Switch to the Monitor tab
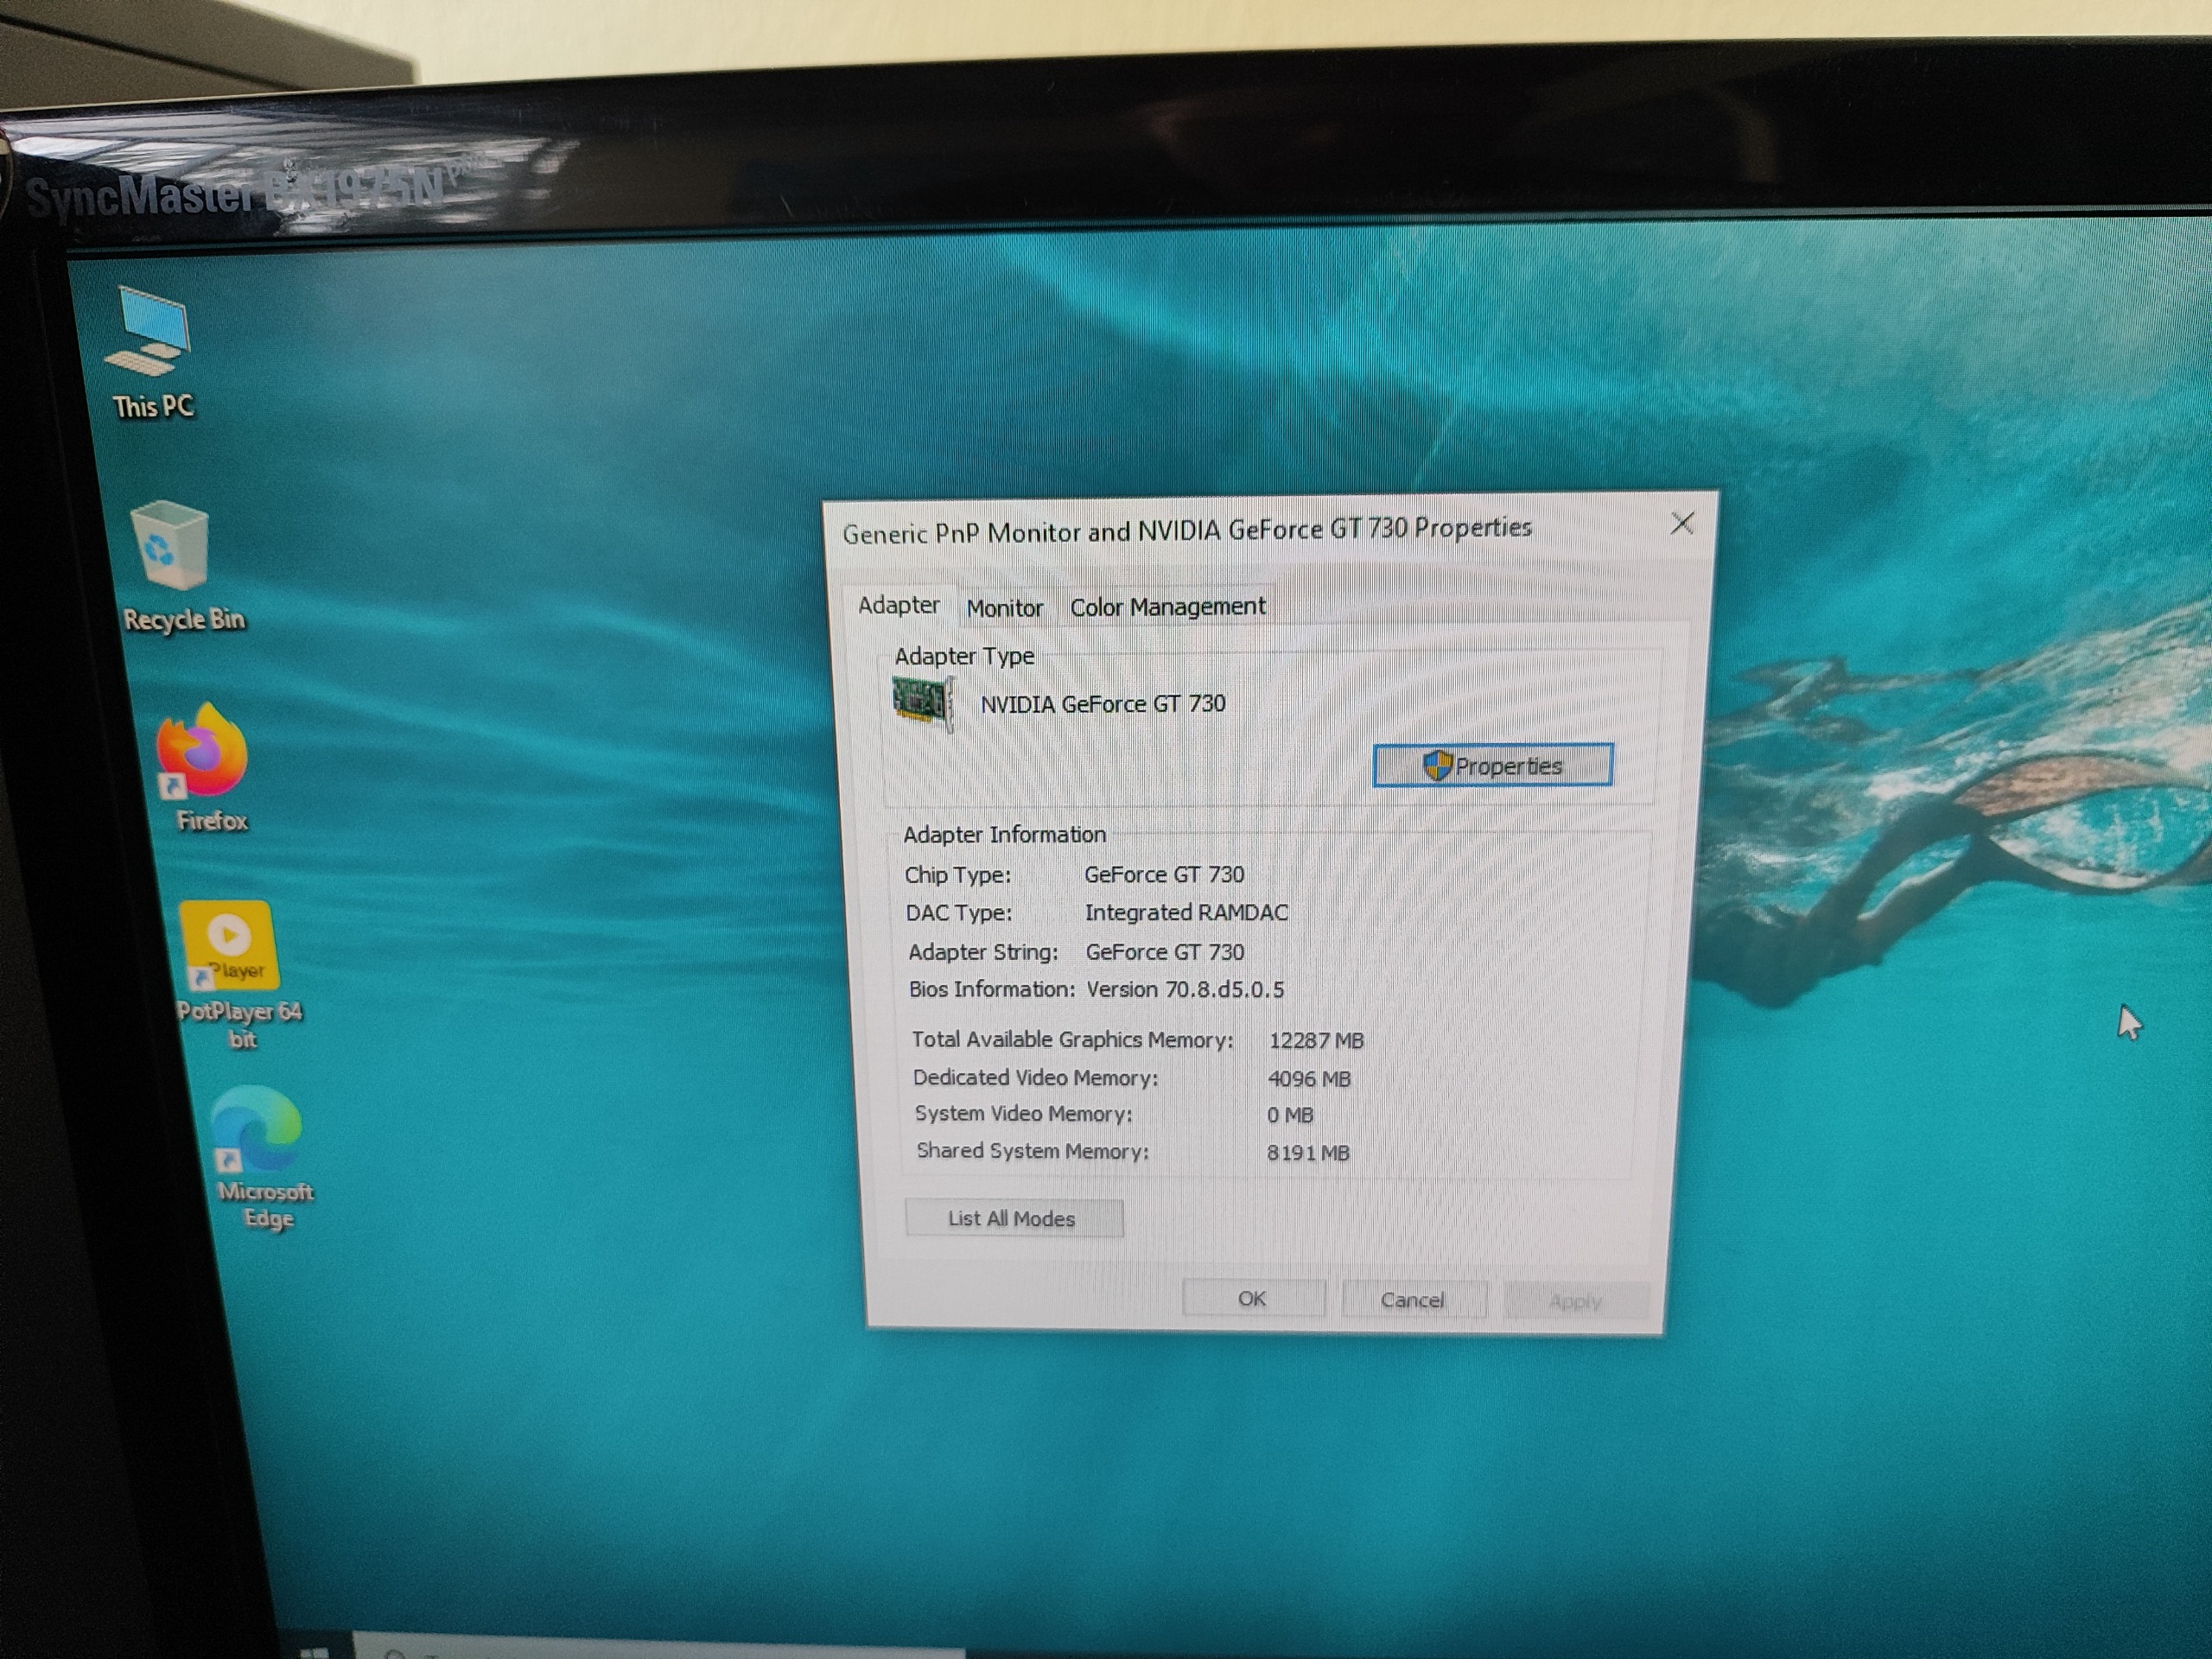Viewport: 2212px width, 1659px height. (x=1004, y=607)
